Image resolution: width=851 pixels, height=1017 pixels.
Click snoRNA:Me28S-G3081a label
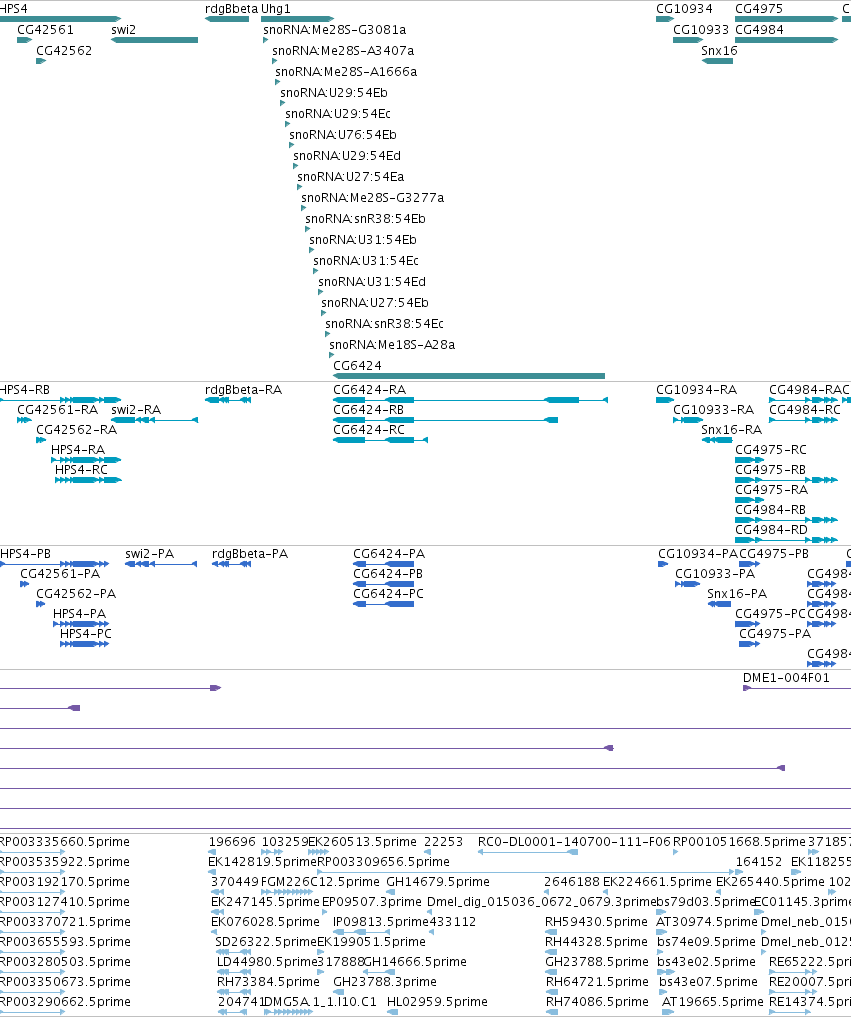[335, 30]
